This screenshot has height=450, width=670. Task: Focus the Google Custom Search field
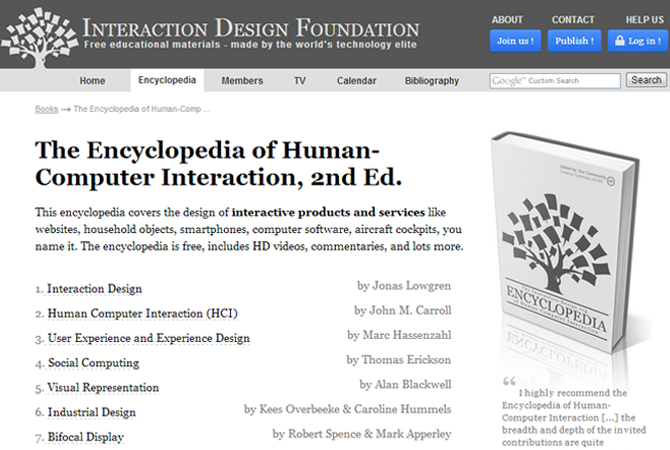coord(555,80)
